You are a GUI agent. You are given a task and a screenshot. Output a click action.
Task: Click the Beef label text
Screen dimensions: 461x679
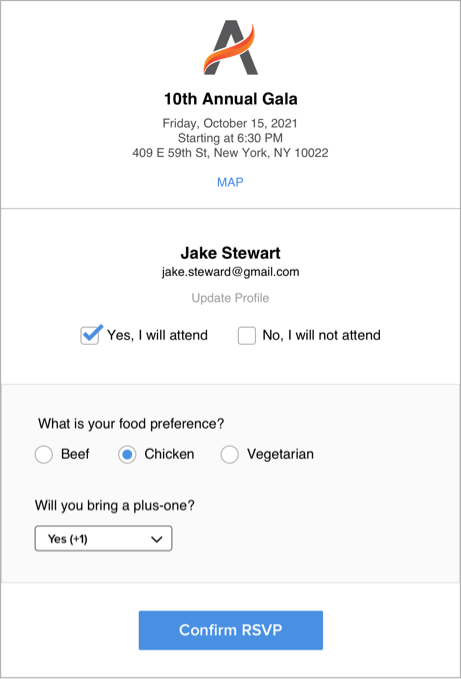(75, 454)
